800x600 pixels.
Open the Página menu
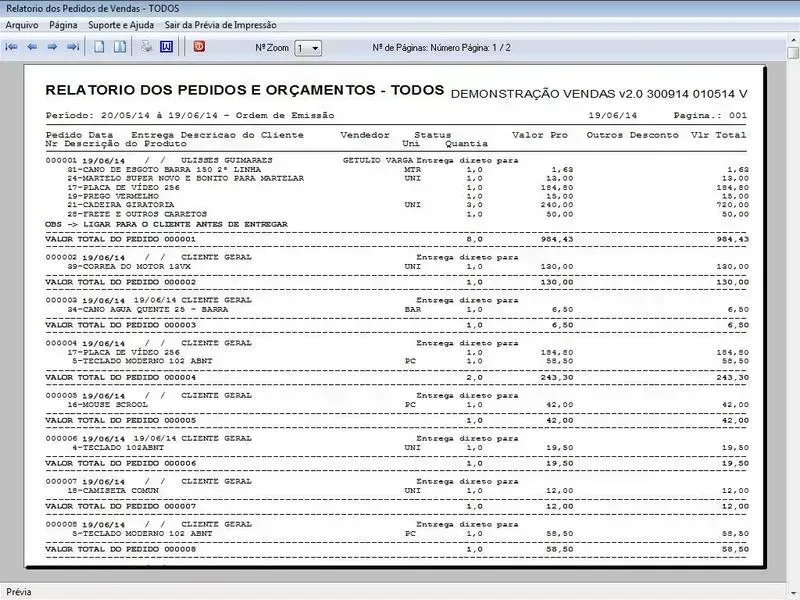coord(63,23)
